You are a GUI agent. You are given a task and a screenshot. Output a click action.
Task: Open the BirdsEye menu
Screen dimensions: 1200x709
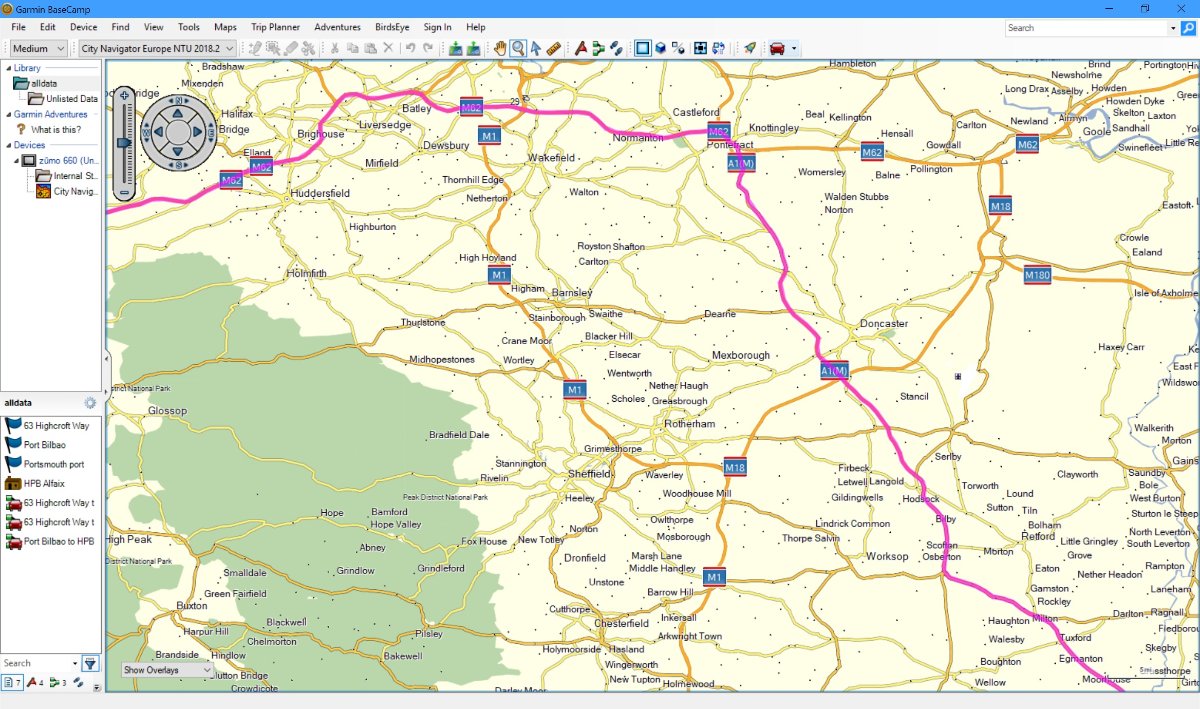(x=391, y=27)
